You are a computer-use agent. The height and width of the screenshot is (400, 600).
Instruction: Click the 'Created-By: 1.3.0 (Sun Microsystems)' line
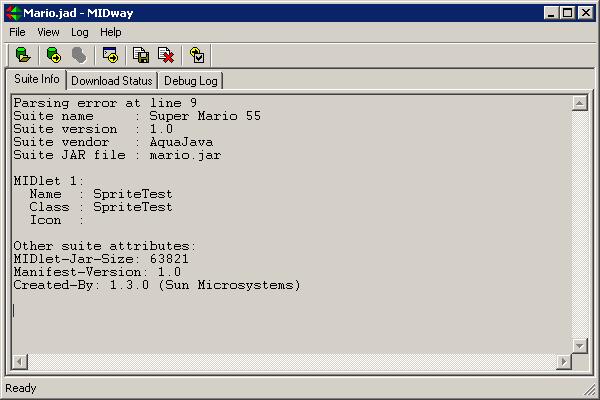(157, 285)
